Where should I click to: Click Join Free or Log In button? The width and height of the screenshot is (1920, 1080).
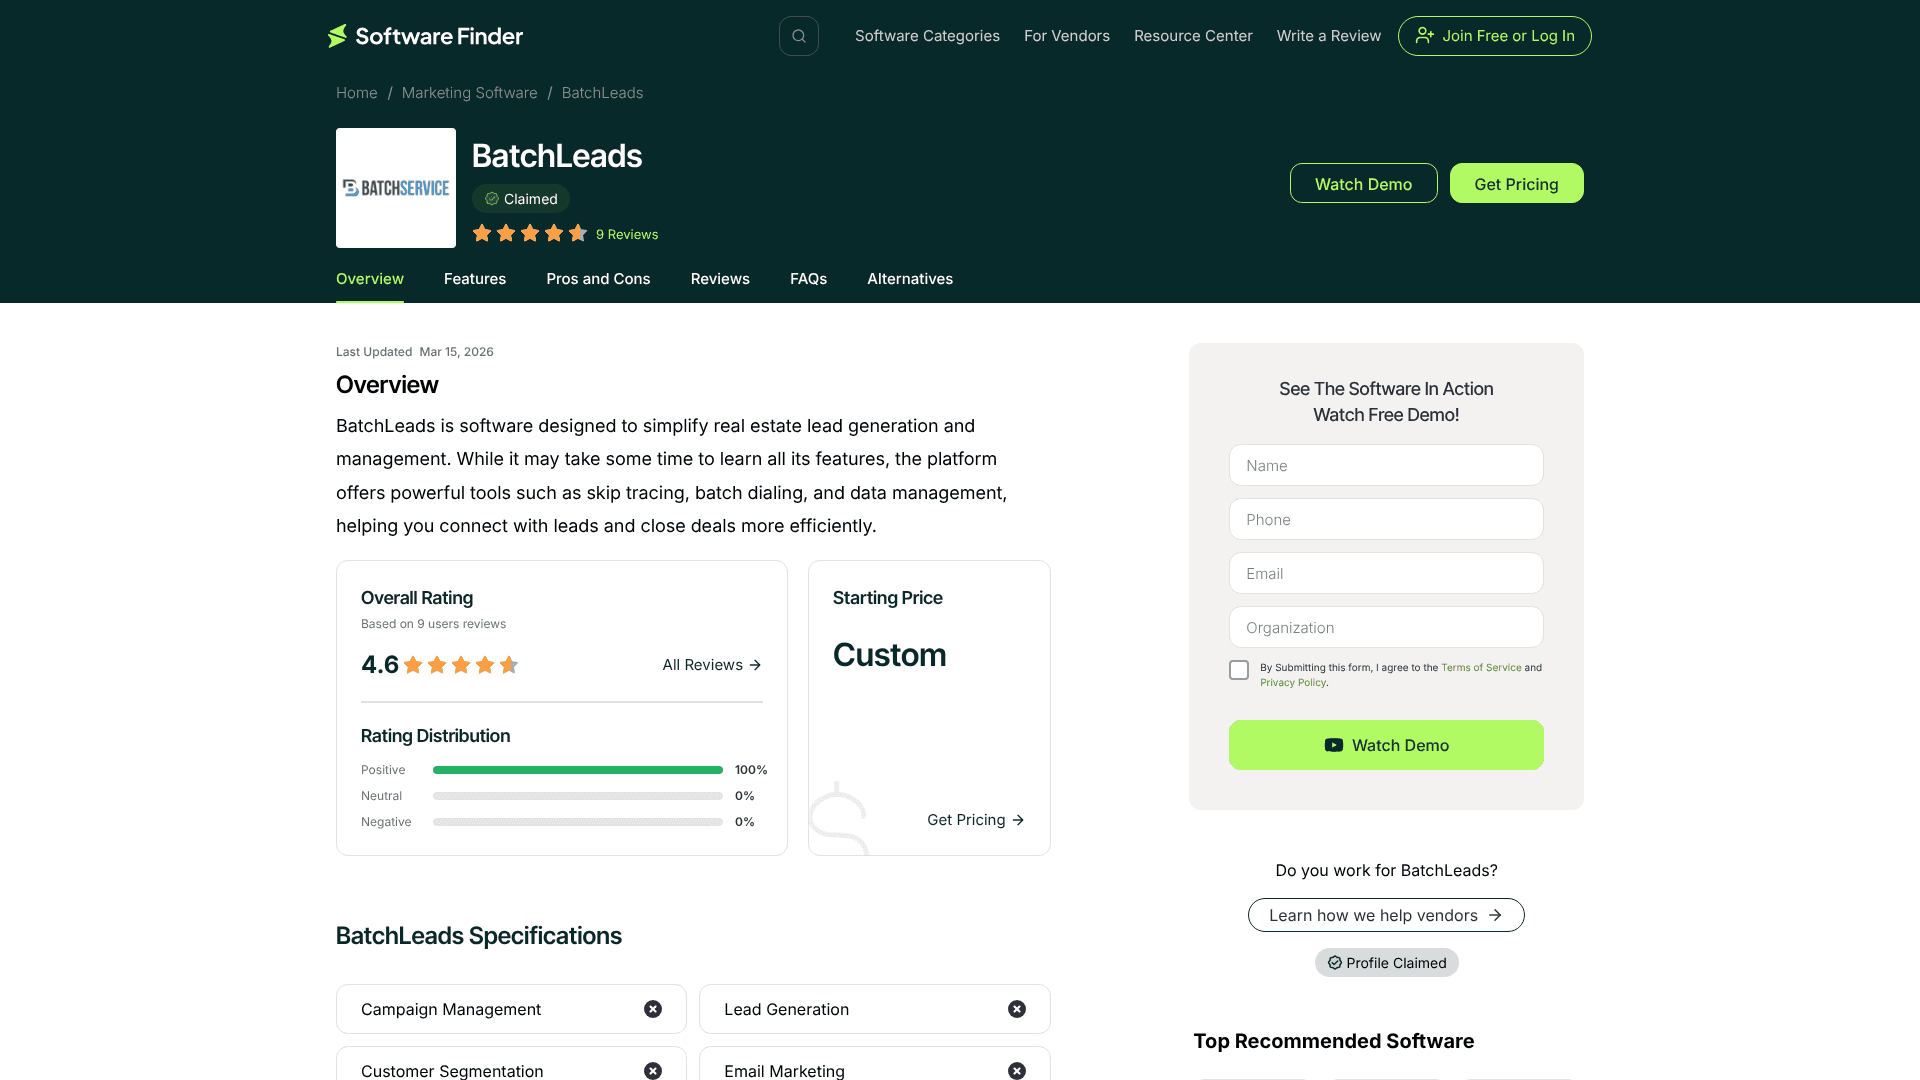tap(1495, 36)
